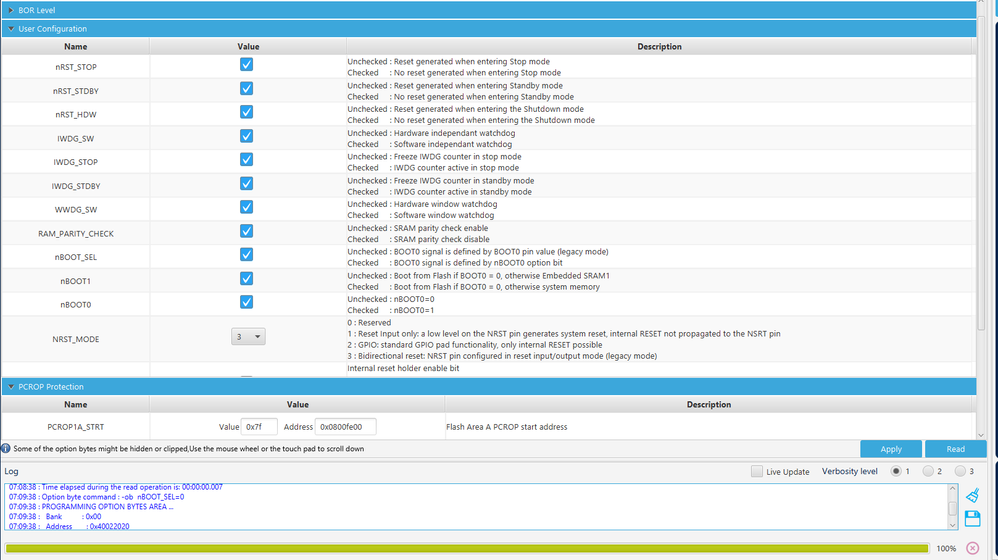Click the WWDG_SW row label

click(76, 209)
